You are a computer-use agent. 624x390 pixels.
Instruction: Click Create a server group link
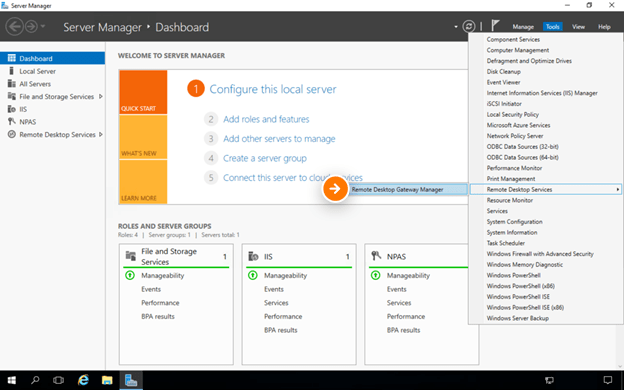point(265,158)
